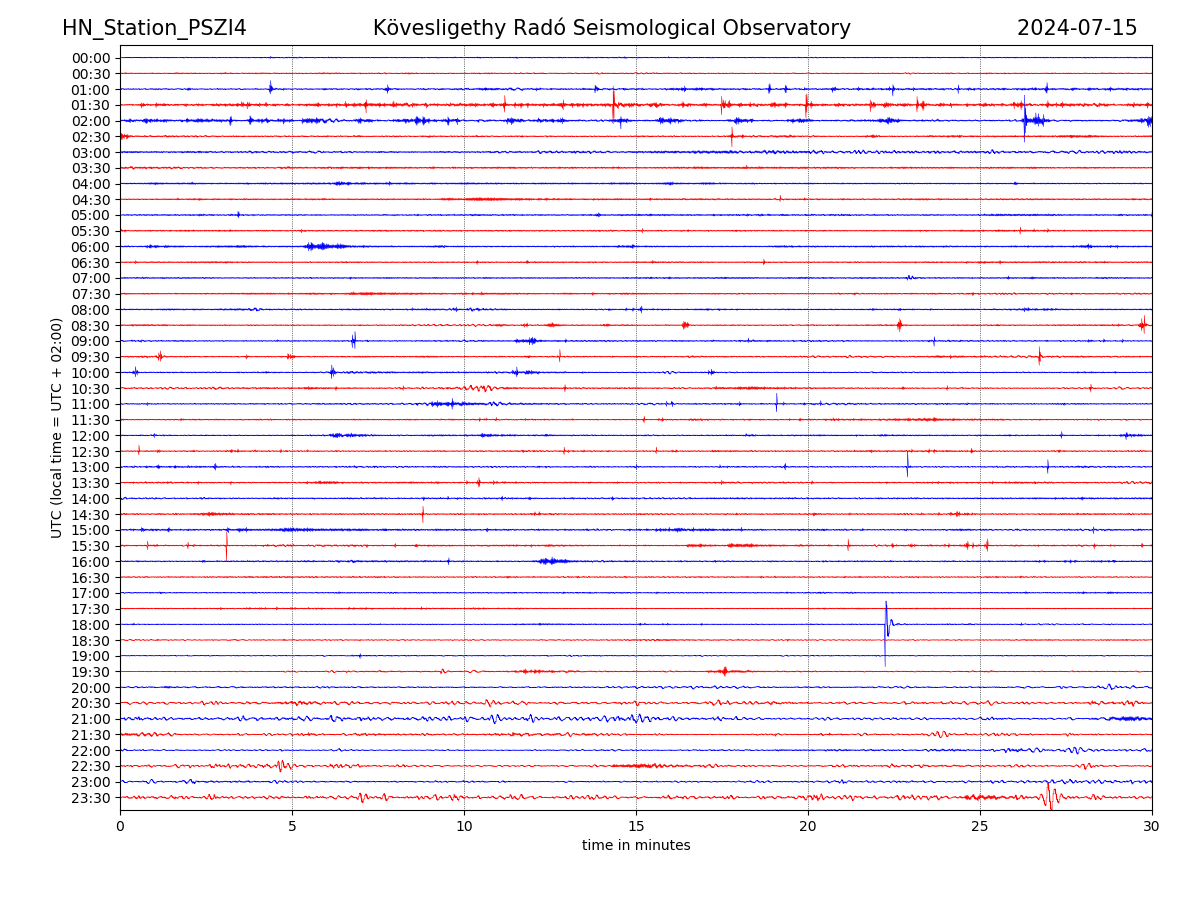Viewport: 1200px width, 900px height.
Task: Select the 00:00 row label
Action: tap(90, 58)
